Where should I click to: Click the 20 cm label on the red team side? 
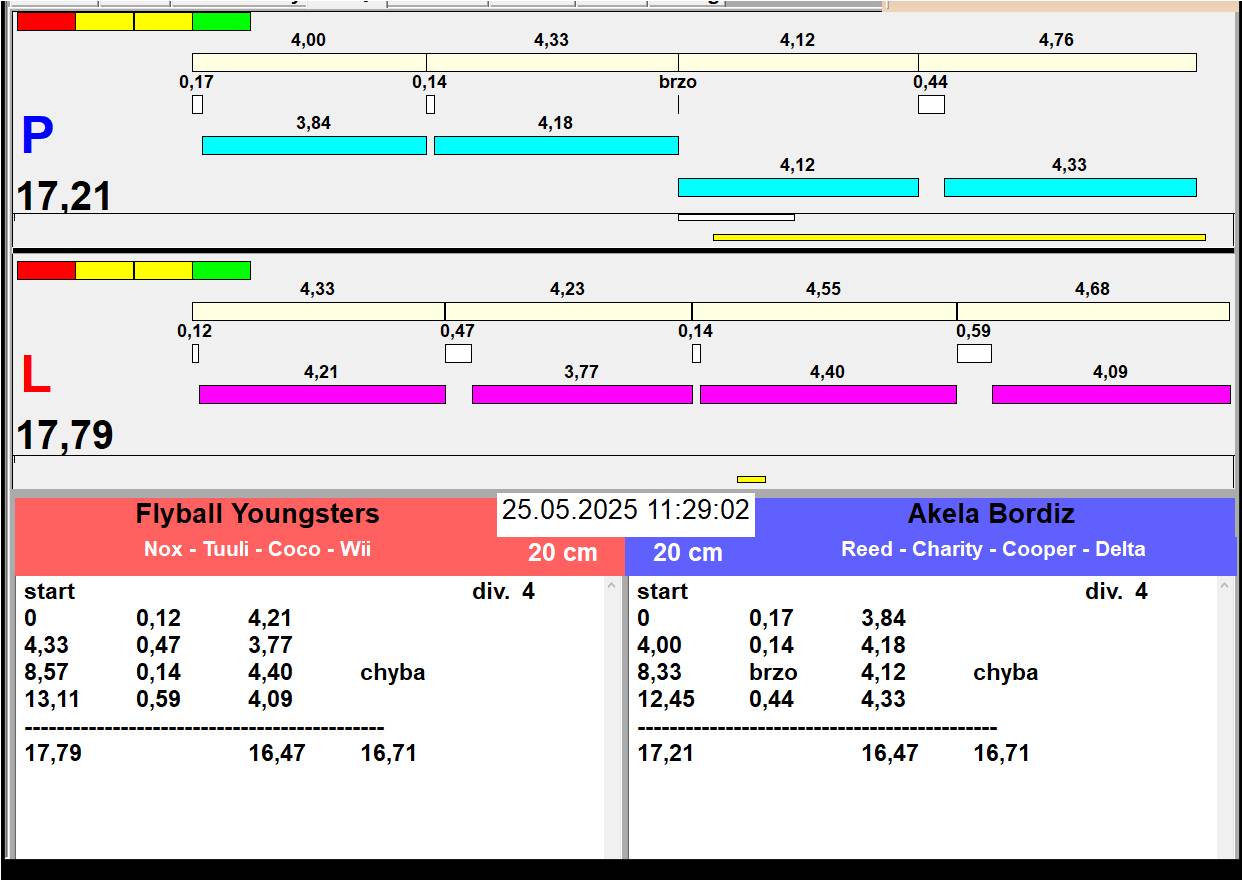[562, 552]
